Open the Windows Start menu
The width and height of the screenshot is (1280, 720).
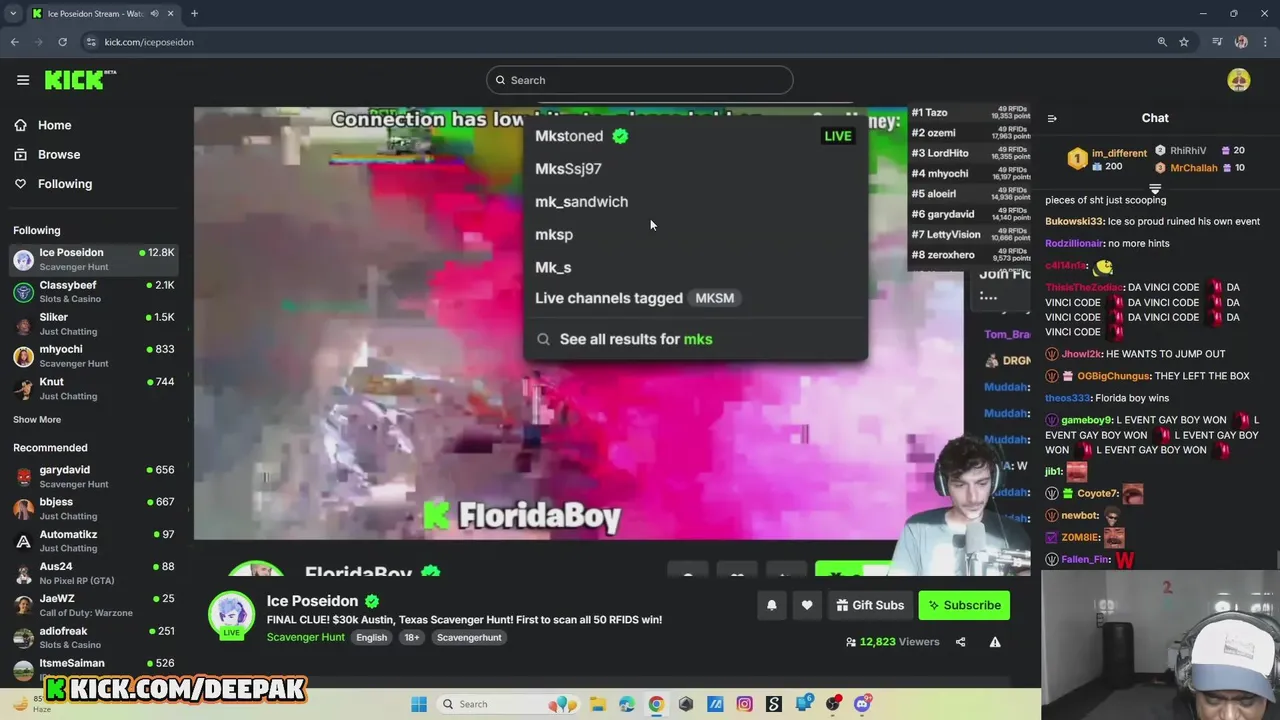(419, 704)
